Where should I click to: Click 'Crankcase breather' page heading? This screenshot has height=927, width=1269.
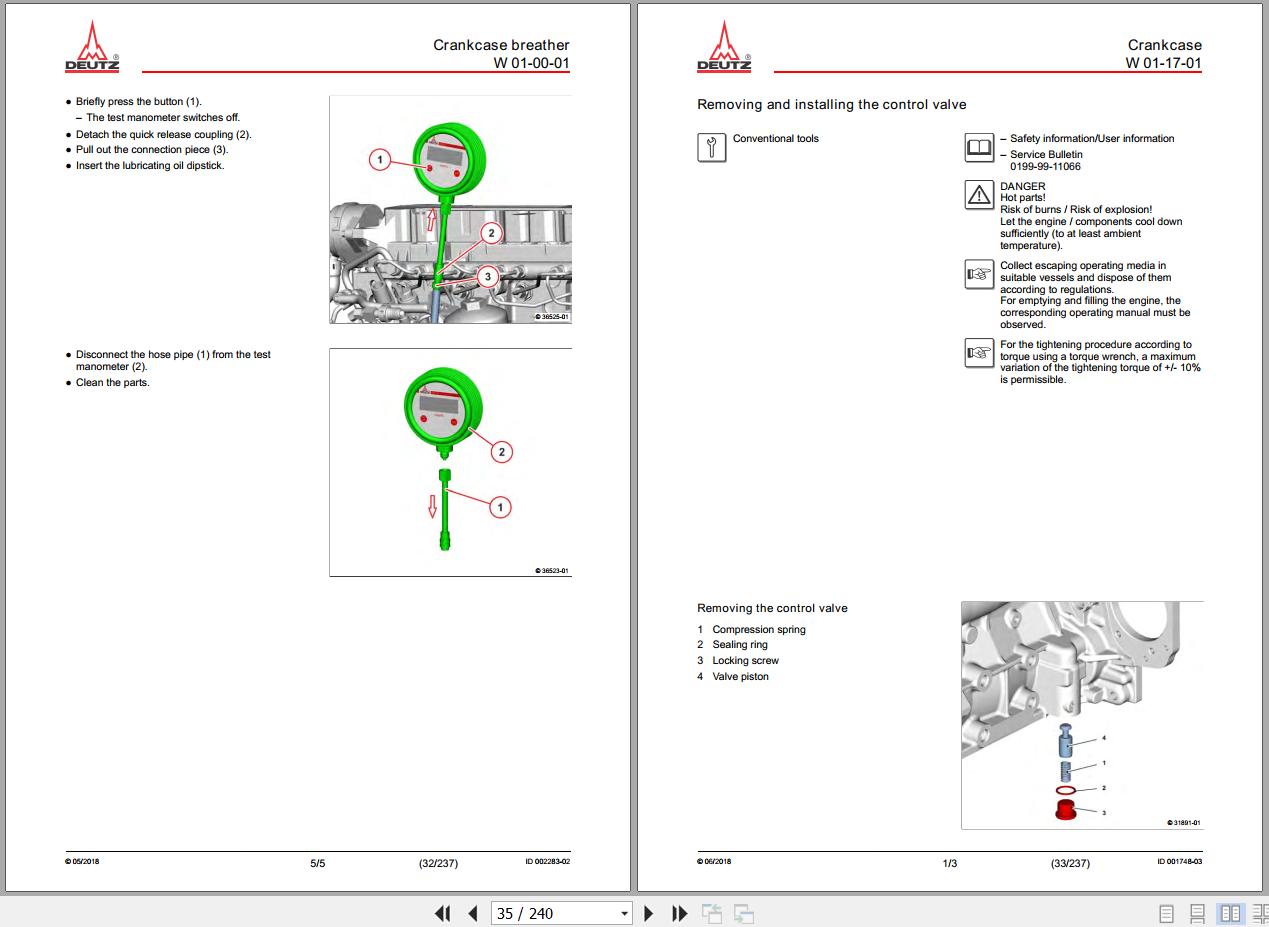[501, 45]
